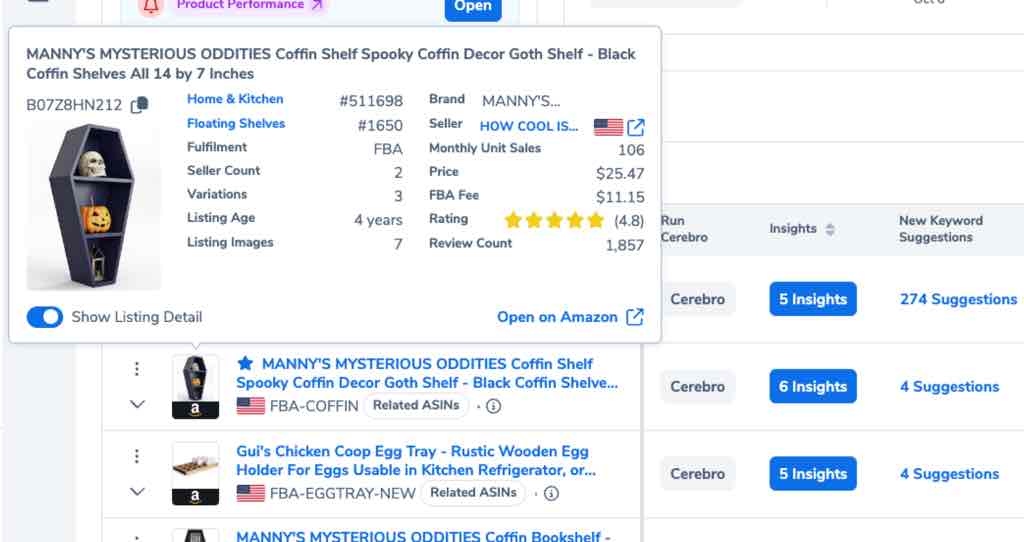Open Product Performance arrow icon
This screenshot has height=542, width=1024.
coord(317,5)
